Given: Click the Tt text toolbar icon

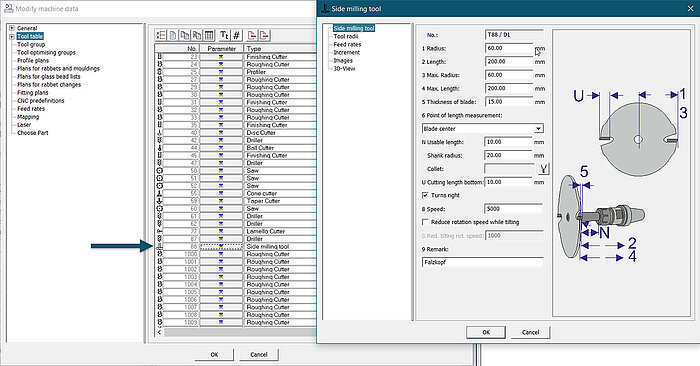Looking at the screenshot, I should (224, 35).
